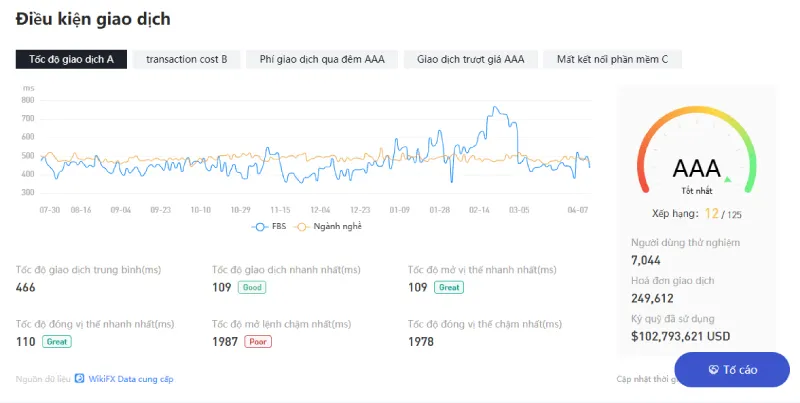Viewport: 800px width, 403px height.
Task: Toggle the Ngành nghề legend series
Action: pyautogui.click(x=329, y=226)
